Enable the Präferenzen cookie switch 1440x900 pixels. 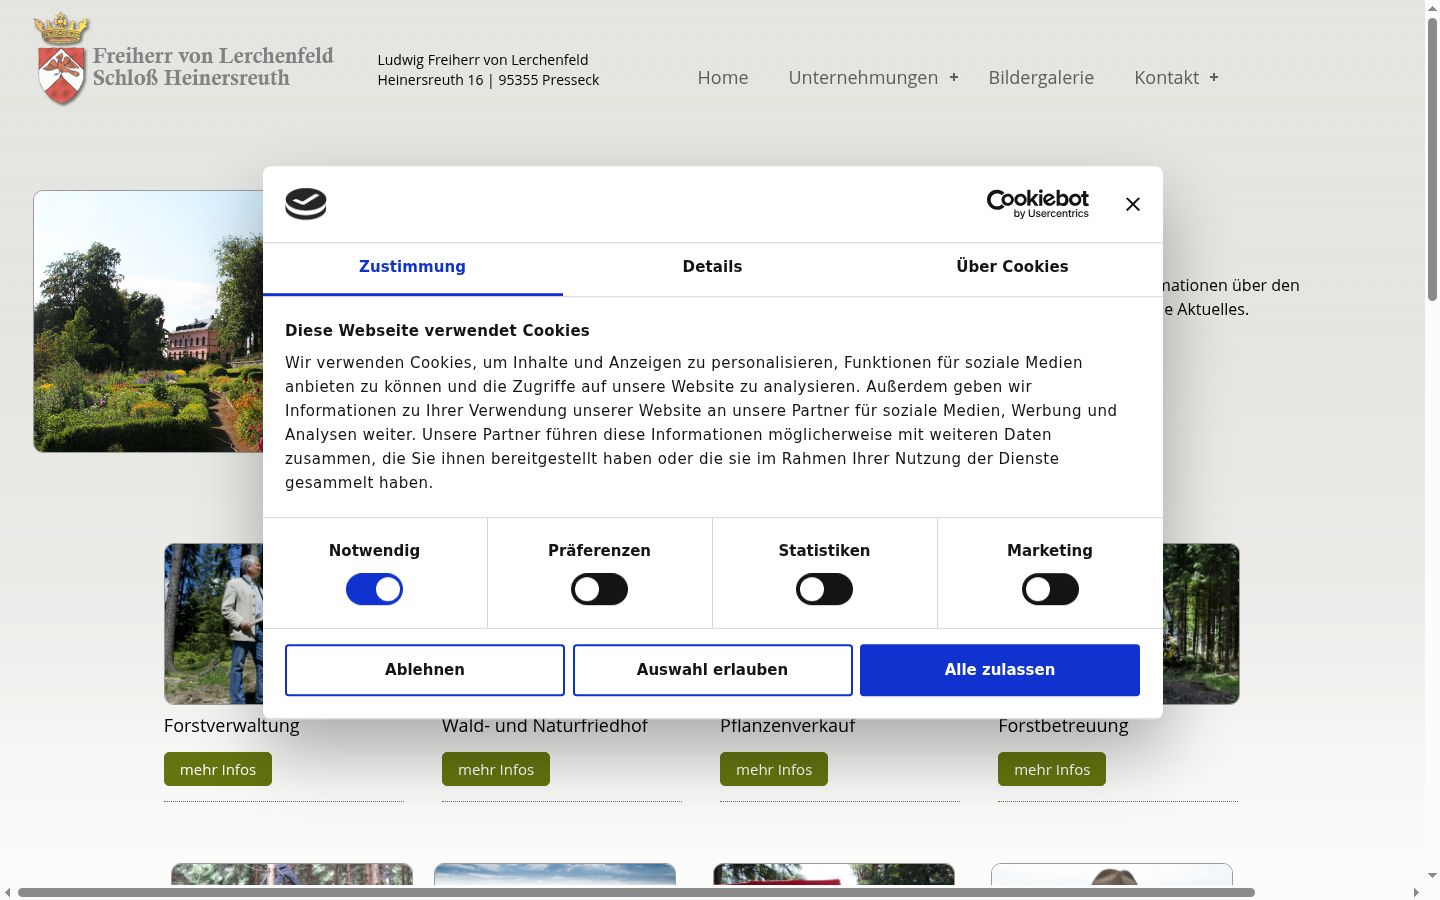point(599,590)
